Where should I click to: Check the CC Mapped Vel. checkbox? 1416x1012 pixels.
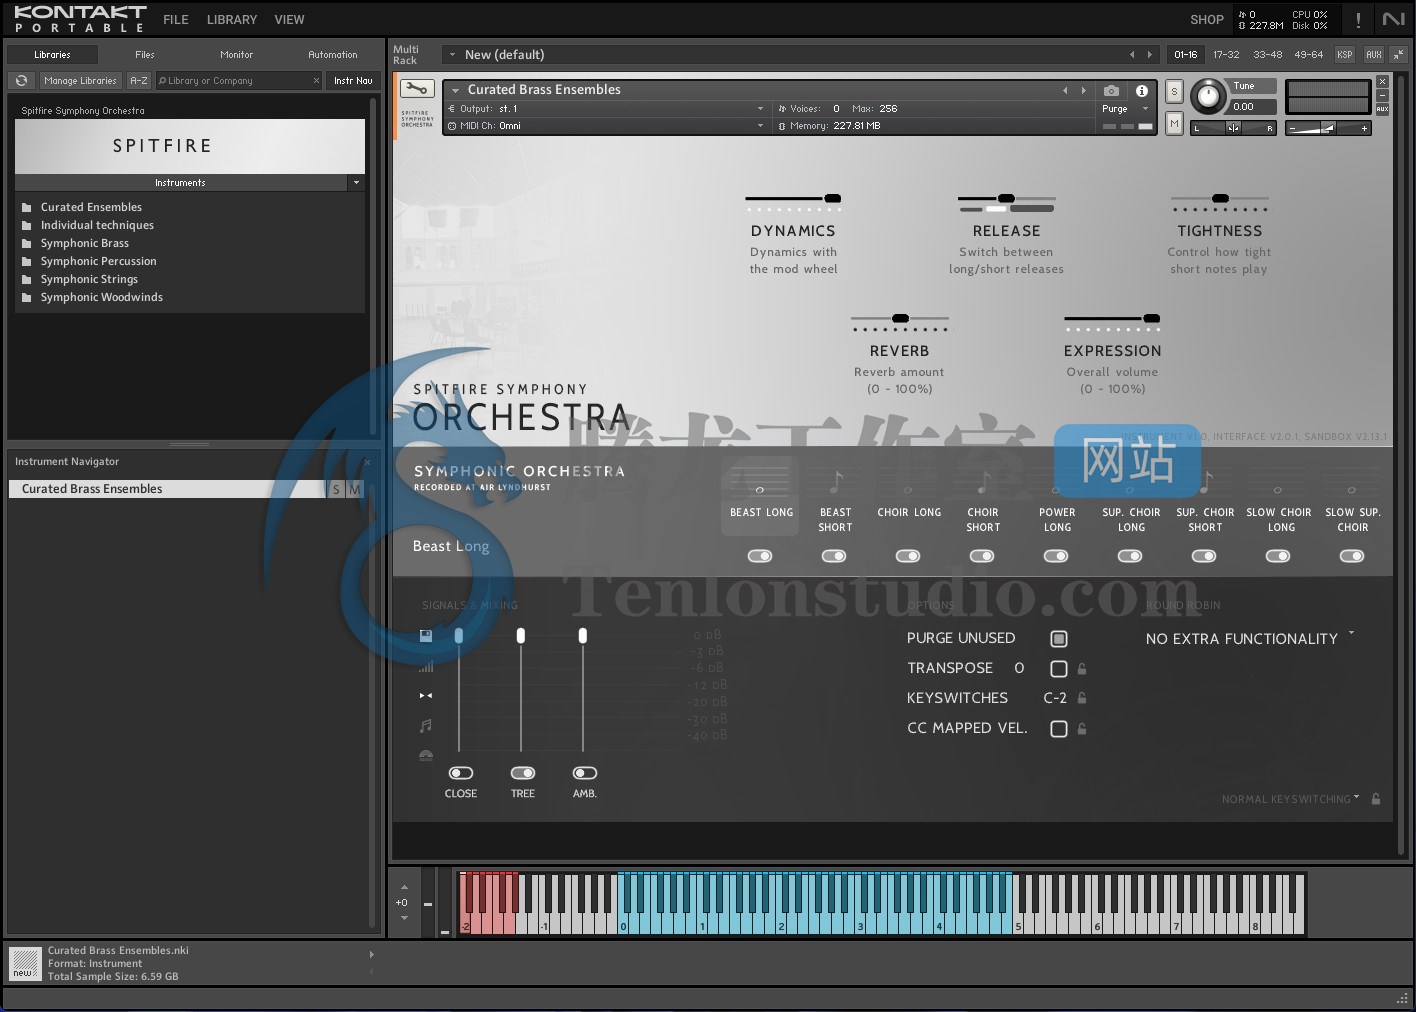(x=1059, y=729)
